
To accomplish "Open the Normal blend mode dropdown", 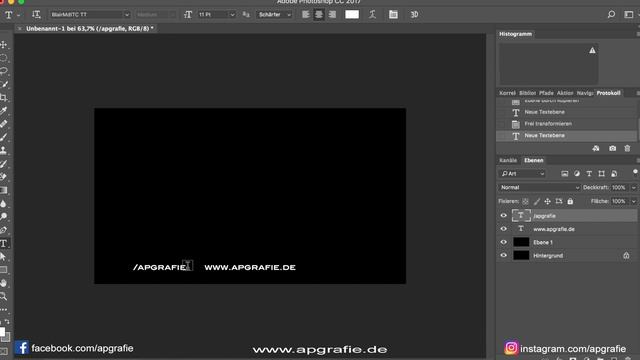I will point(539,187).
